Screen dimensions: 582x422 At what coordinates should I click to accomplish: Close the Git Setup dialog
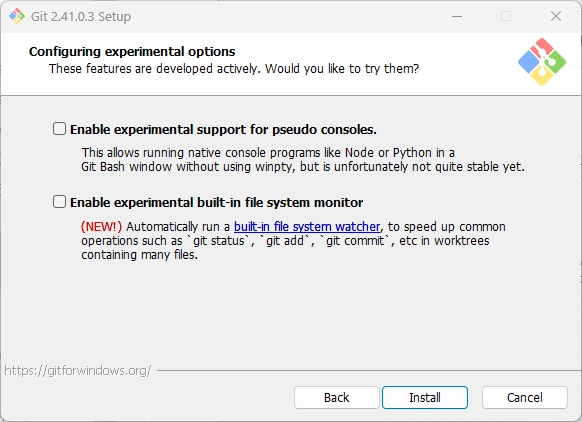tap(556, 16)
